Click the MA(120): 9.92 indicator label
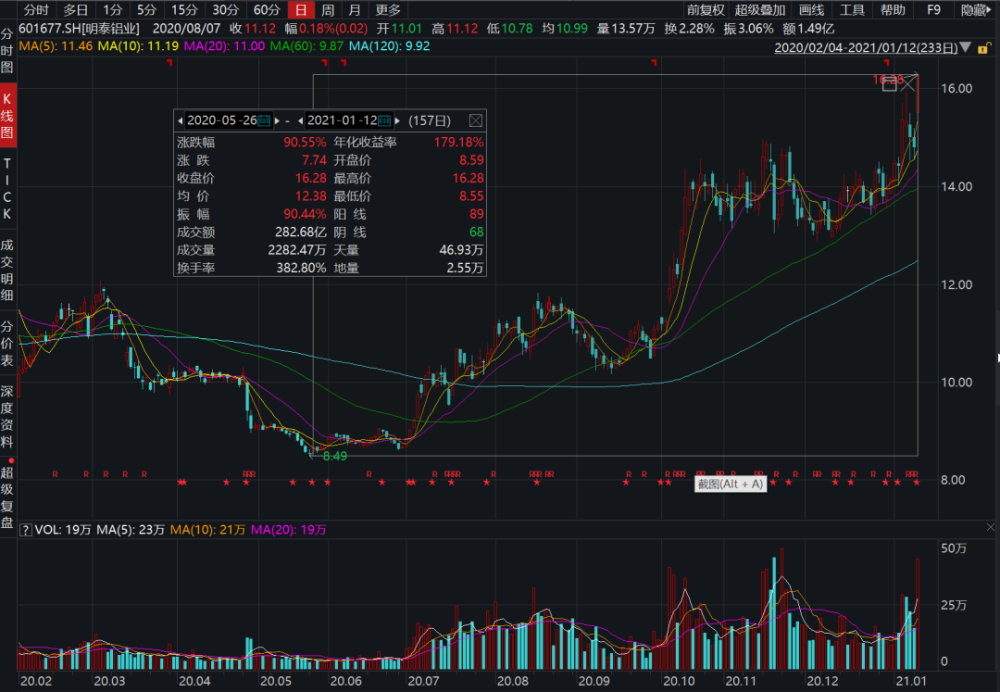 (389, 47)
